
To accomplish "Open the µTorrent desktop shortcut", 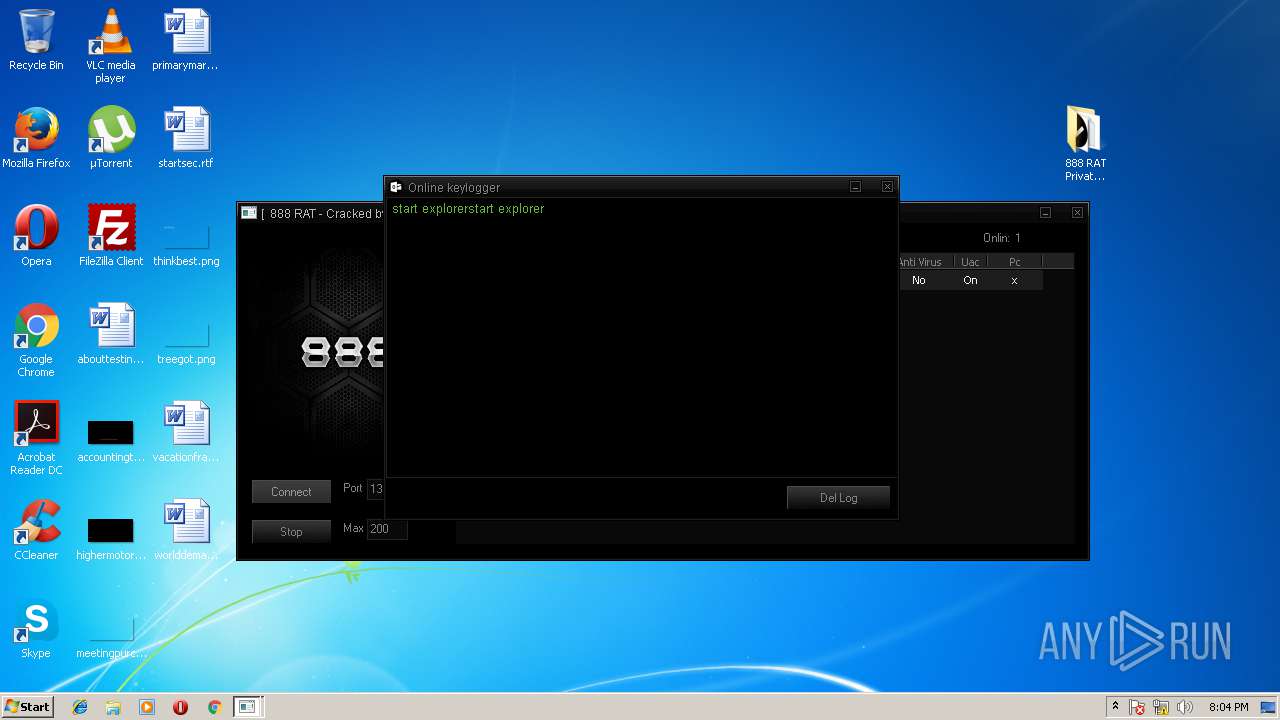I will point(111,138).
